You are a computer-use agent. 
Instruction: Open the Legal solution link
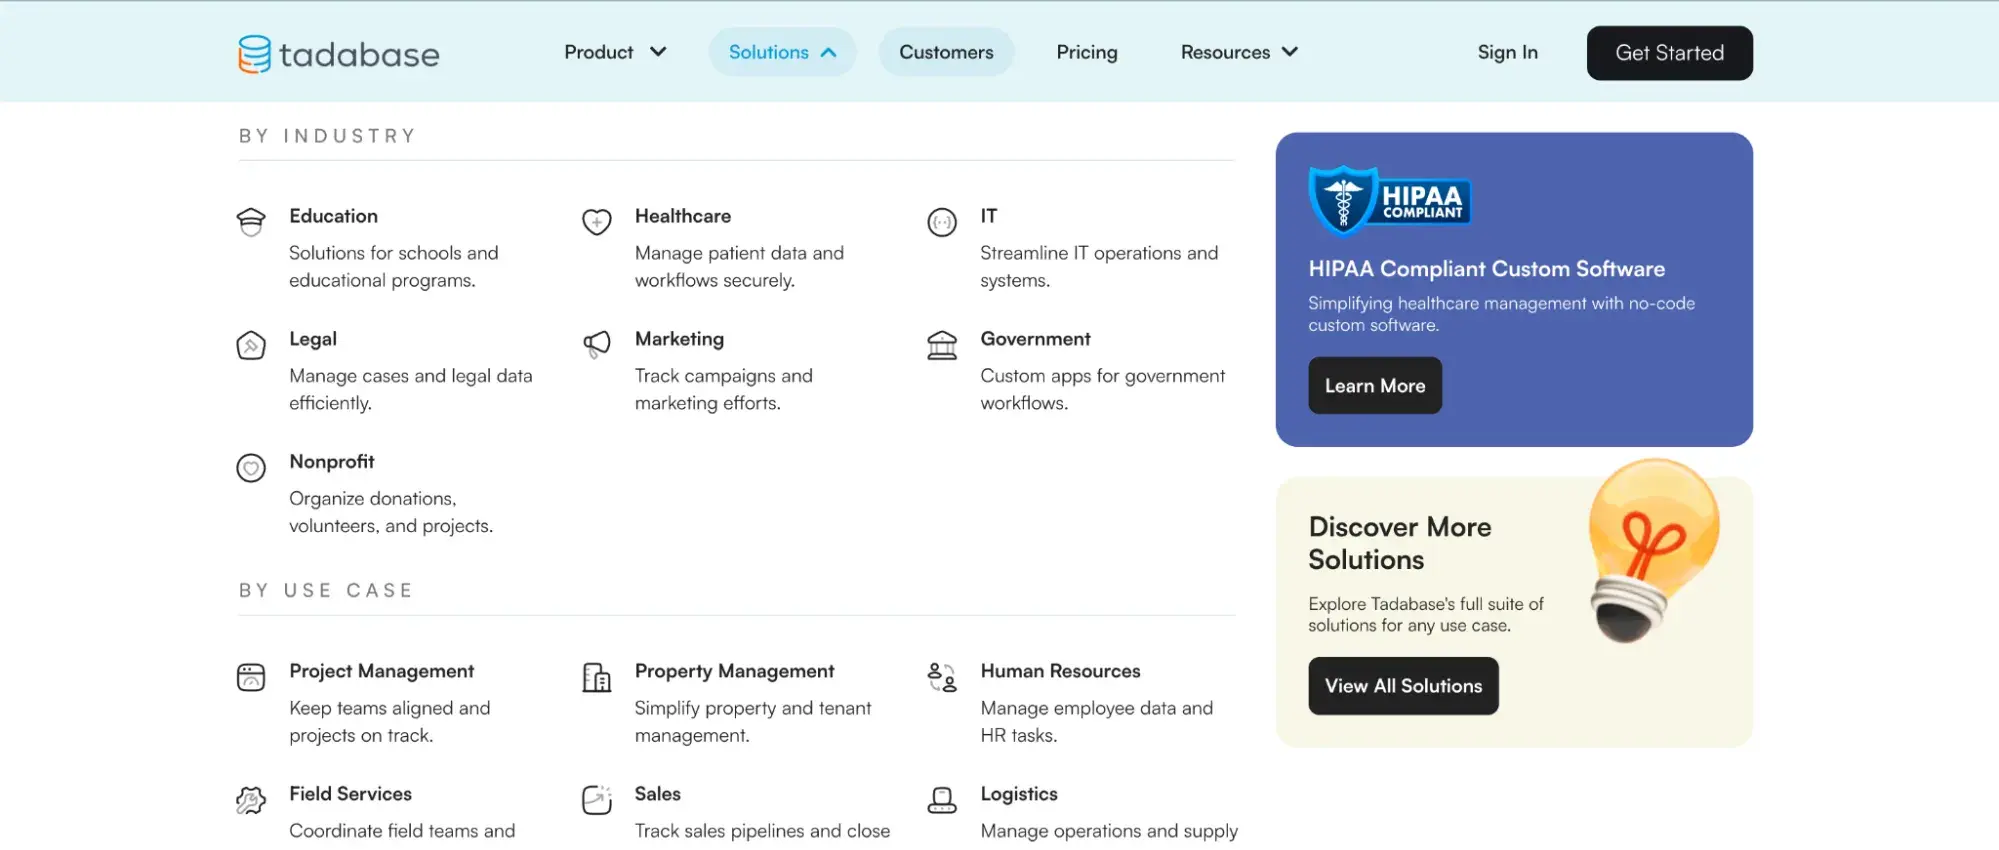(313, 339)
